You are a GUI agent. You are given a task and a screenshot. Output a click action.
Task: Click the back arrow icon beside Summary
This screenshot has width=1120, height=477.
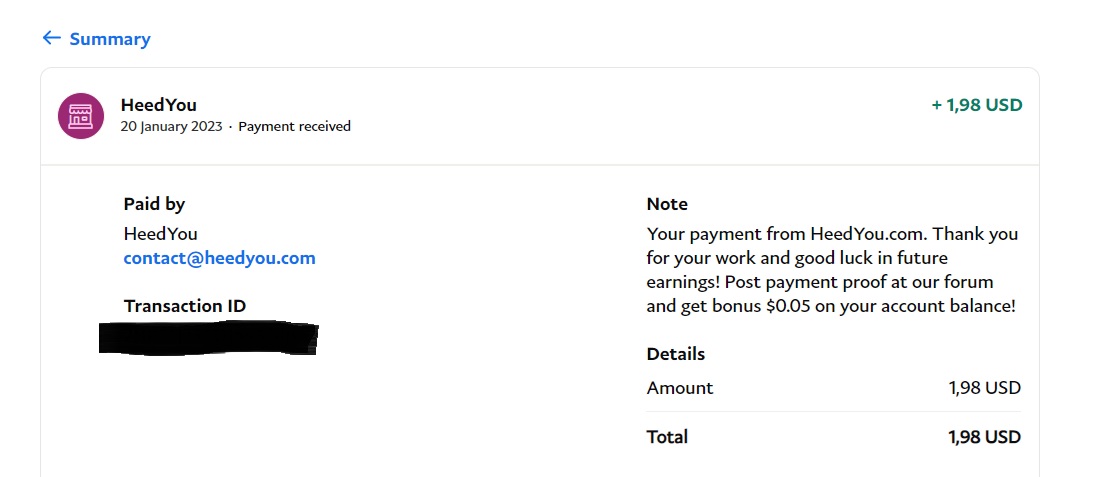[51, 38]
